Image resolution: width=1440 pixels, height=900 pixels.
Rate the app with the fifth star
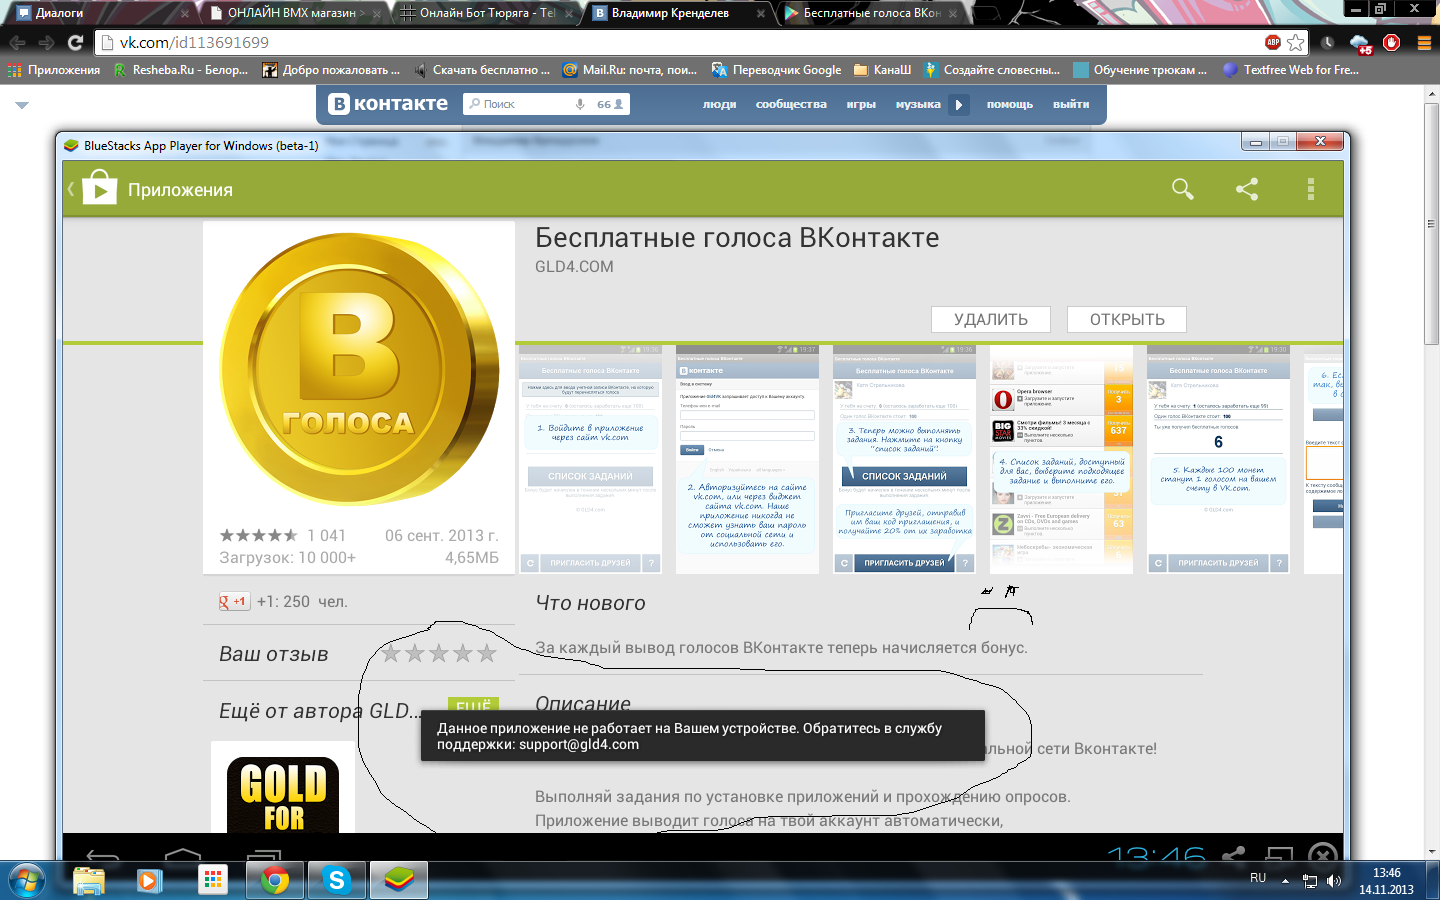click(487, 653)
